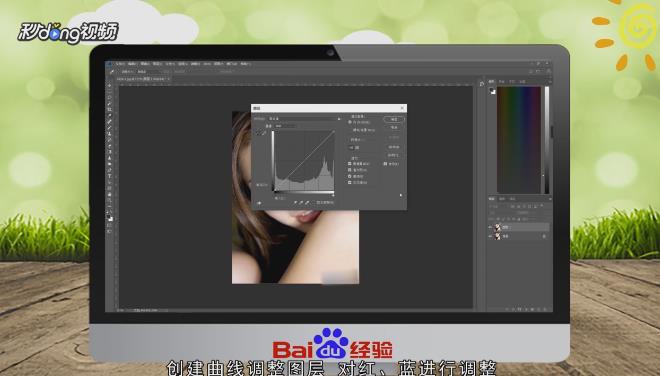The image size is (660, 376).
Task: Toggle the Baseline checkbox in Curves
Action: coord(349,176)
